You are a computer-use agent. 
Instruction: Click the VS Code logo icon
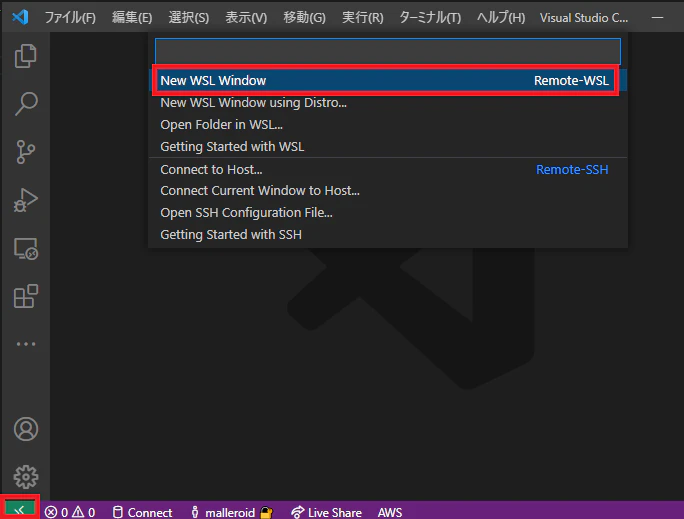click(x=20, y=17)
